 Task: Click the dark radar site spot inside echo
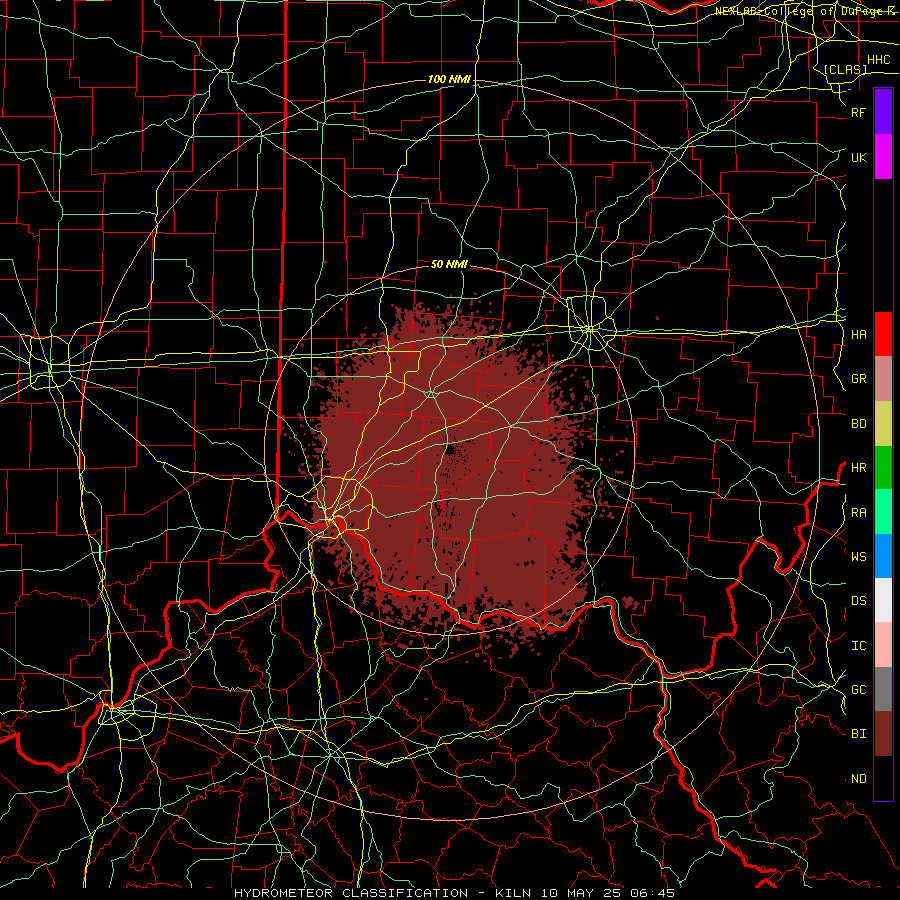[451, 449]
